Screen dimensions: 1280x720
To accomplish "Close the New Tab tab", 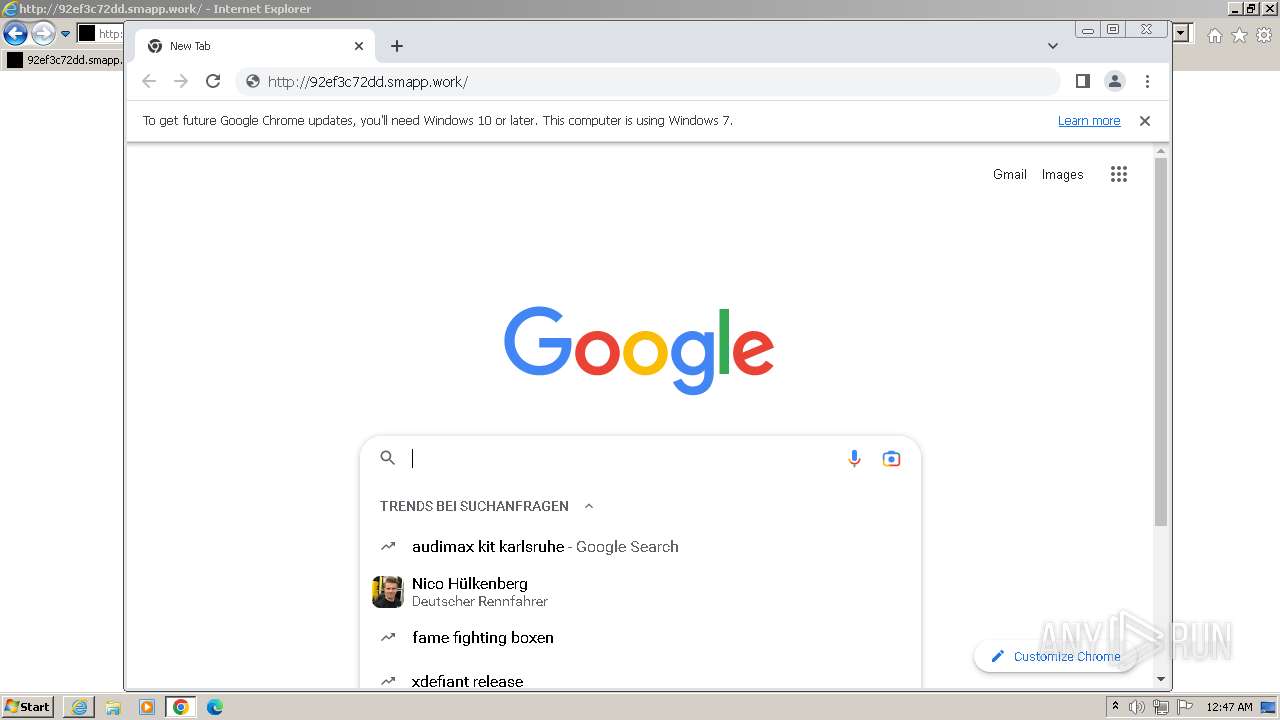I will tap(359, 46).
